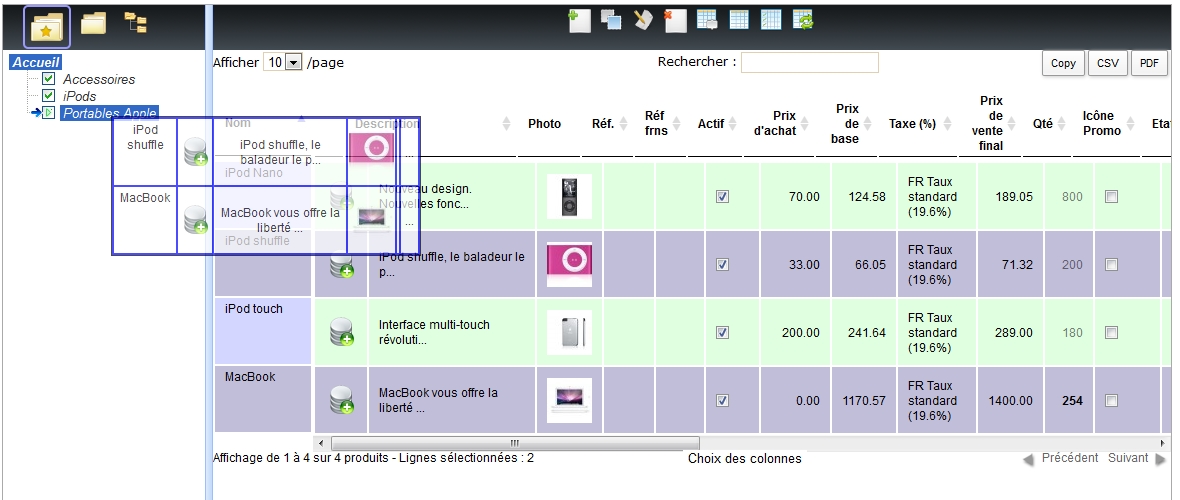Focus the Rechercher search field
Image resolution: width=1180 pixels, height=500 pixels.
click(x=810, y=62)
